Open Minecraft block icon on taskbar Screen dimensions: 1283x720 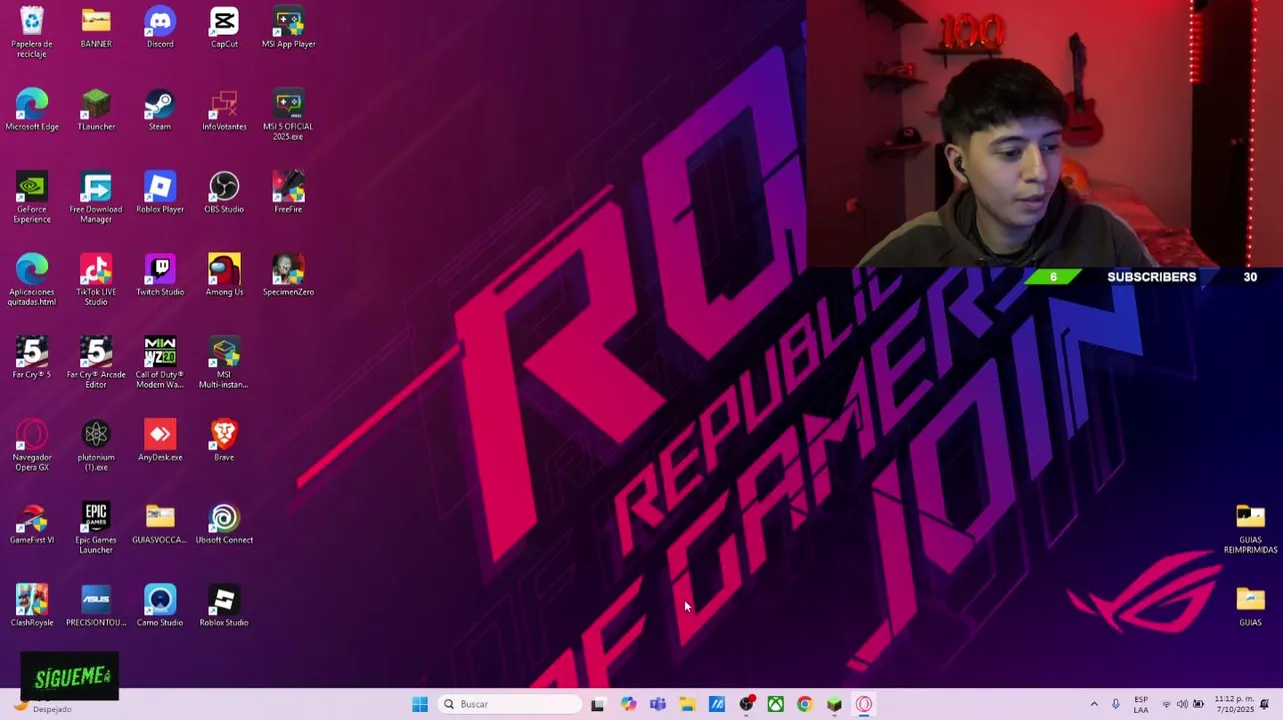pos(835,704)
